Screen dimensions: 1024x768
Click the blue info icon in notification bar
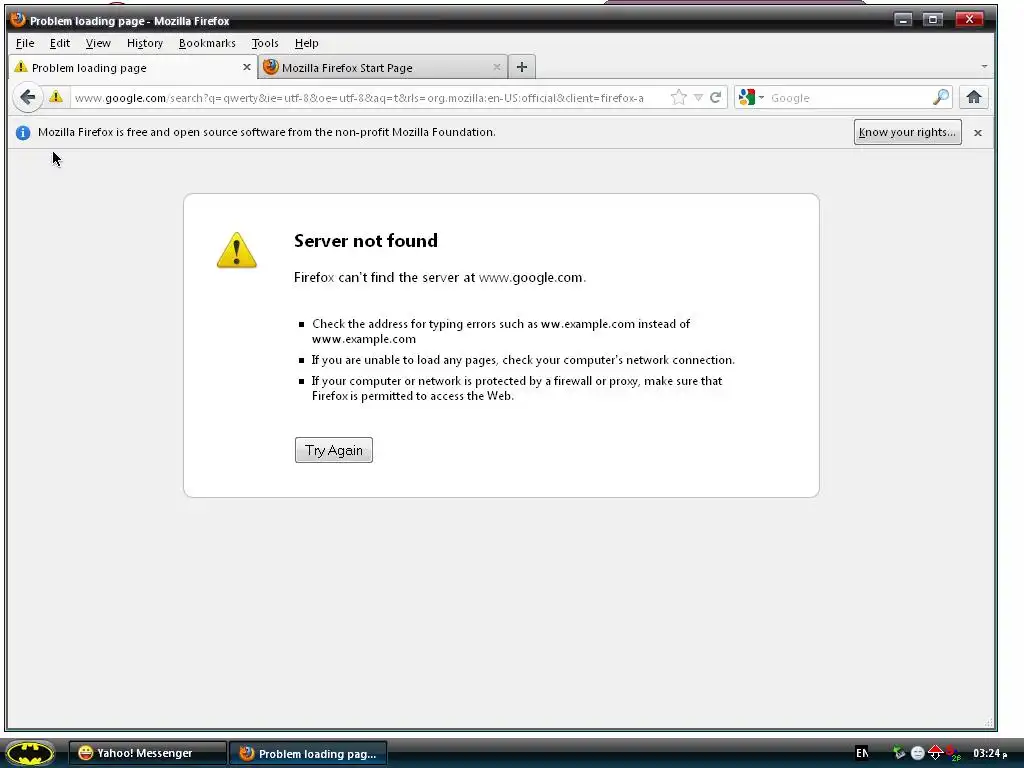(x=23, y=133)
